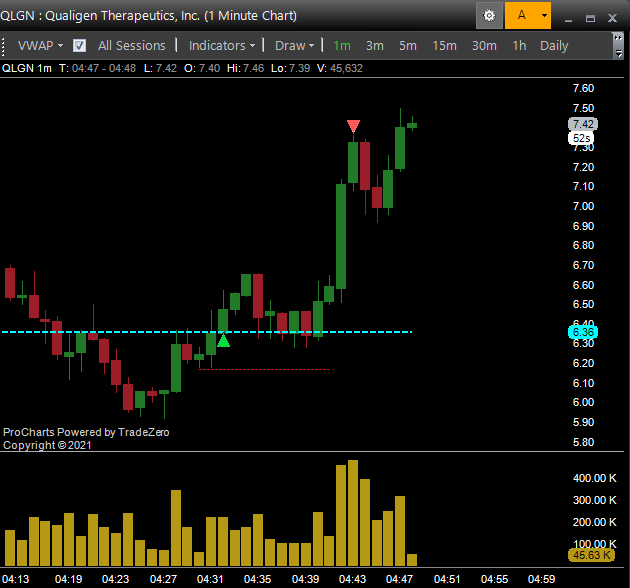Open the VWAP dropdown
Image resolution: width=630 pixels, height=588 pixels.
click(x=40, y=45)
